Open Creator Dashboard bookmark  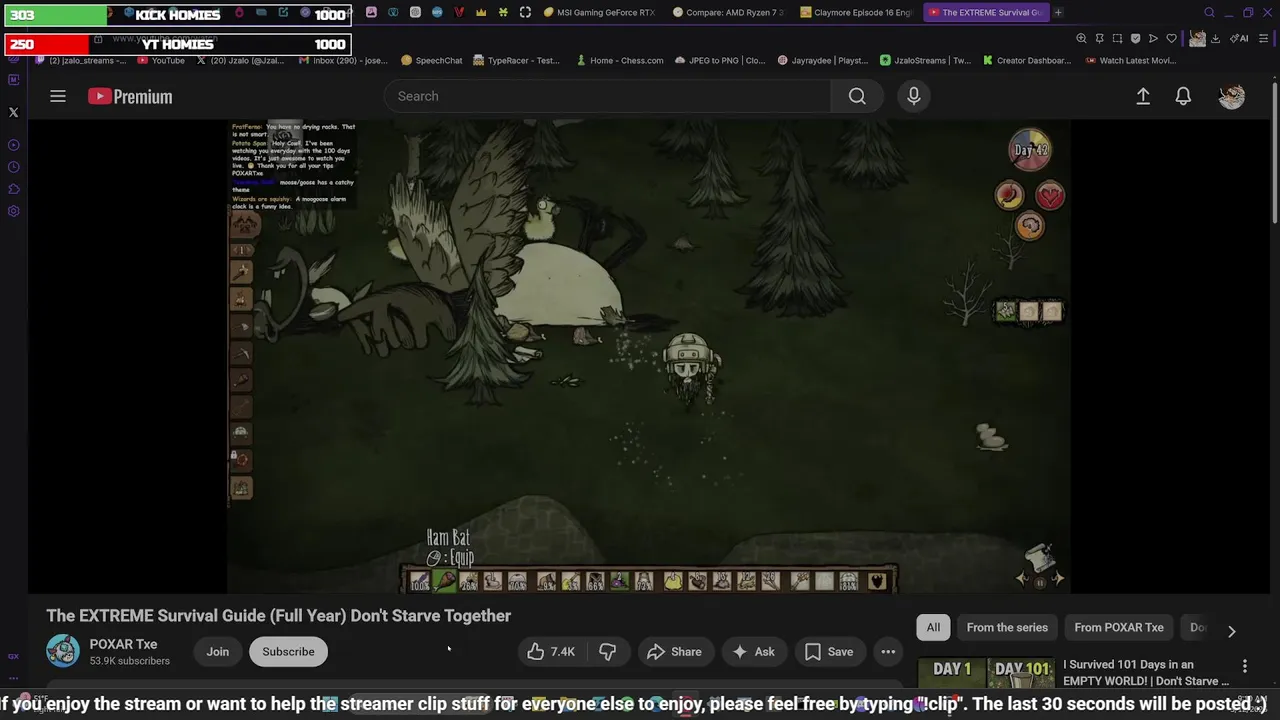[x=1026, y=60]
